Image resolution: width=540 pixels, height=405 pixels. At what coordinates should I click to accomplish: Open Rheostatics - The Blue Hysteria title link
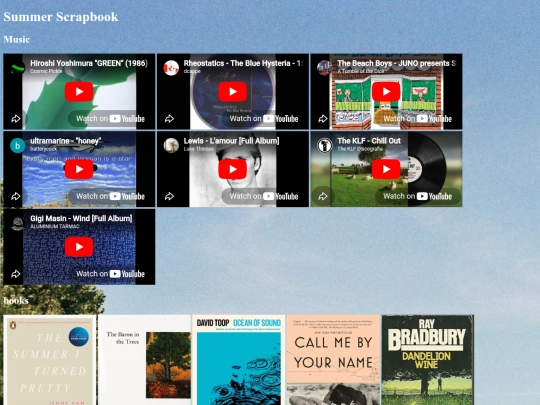pos(243,63)
